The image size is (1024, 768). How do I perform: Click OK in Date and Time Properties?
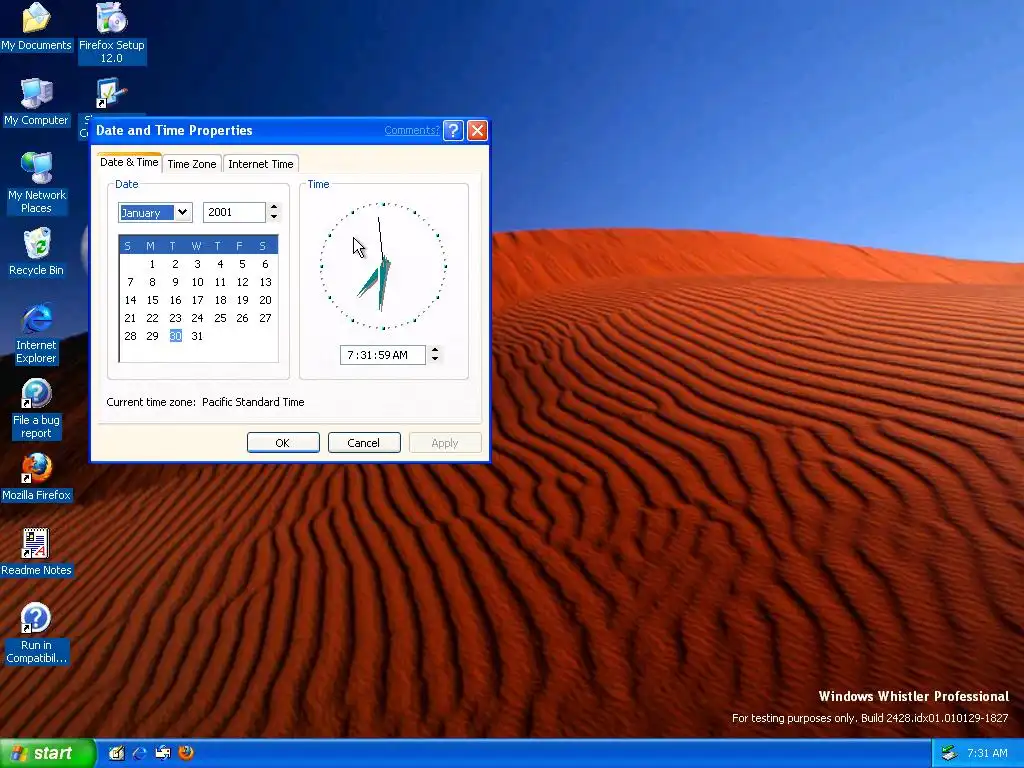[x=283, y=443]
